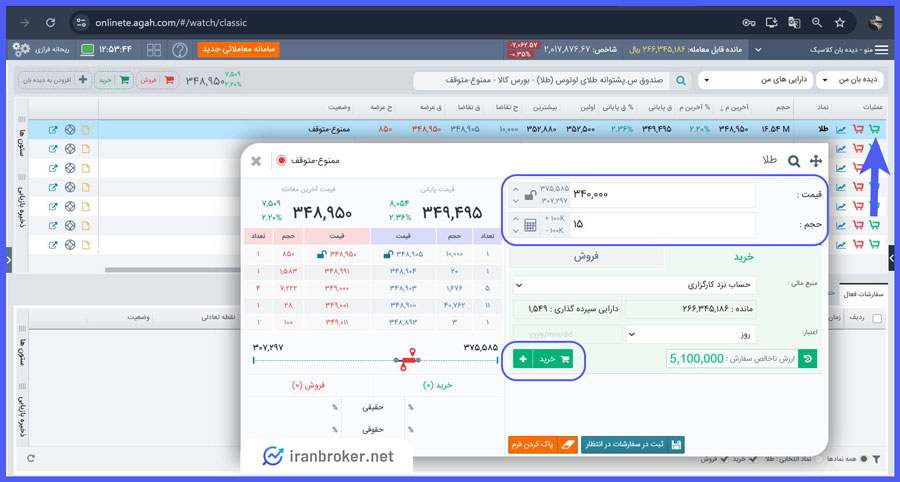Click the symbol search box with صندوق س.پشتوانه طلای لوتوس
900x482 pixels.
tap(541, 81)
